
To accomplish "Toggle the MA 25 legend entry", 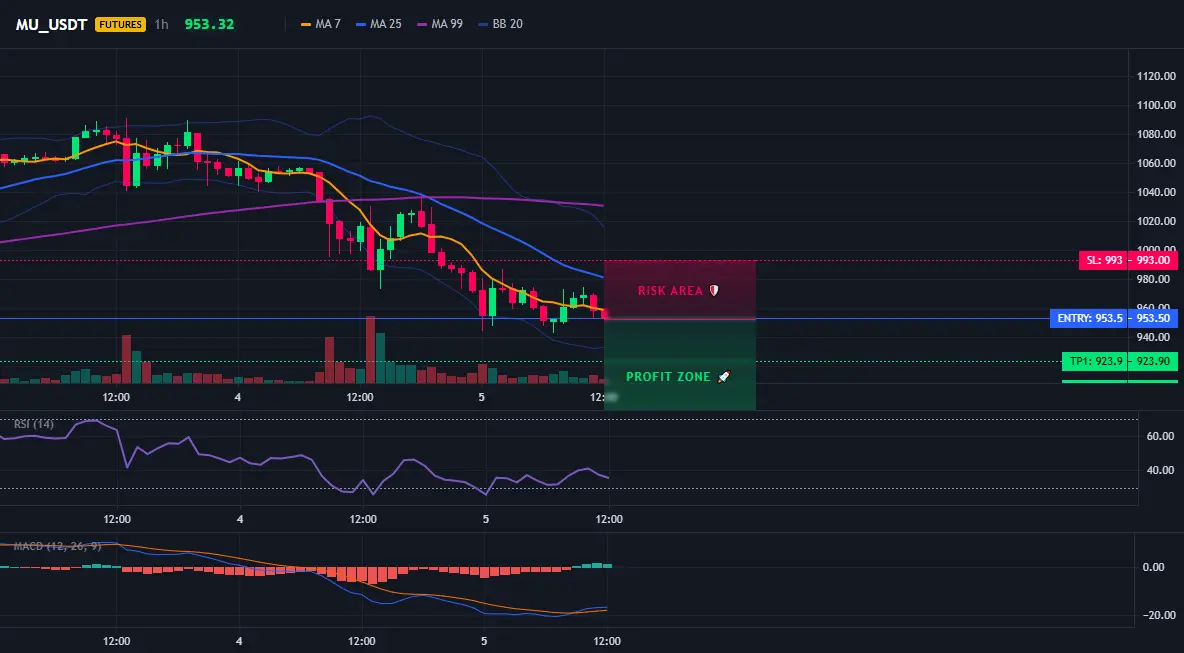I will click(379, 24).
